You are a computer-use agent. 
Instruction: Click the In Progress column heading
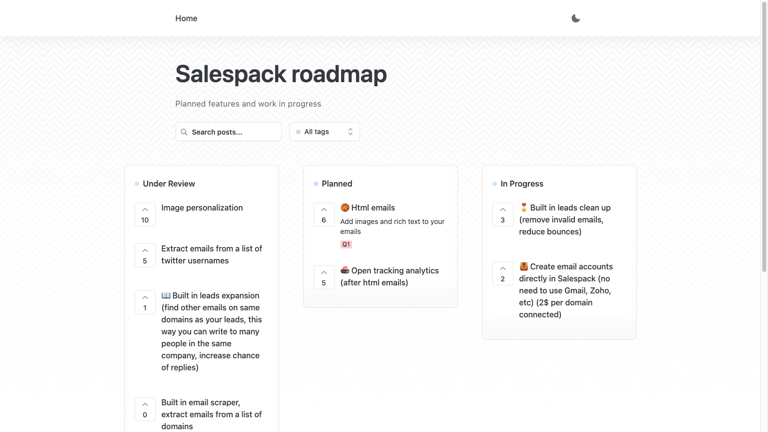click(522, 184)
